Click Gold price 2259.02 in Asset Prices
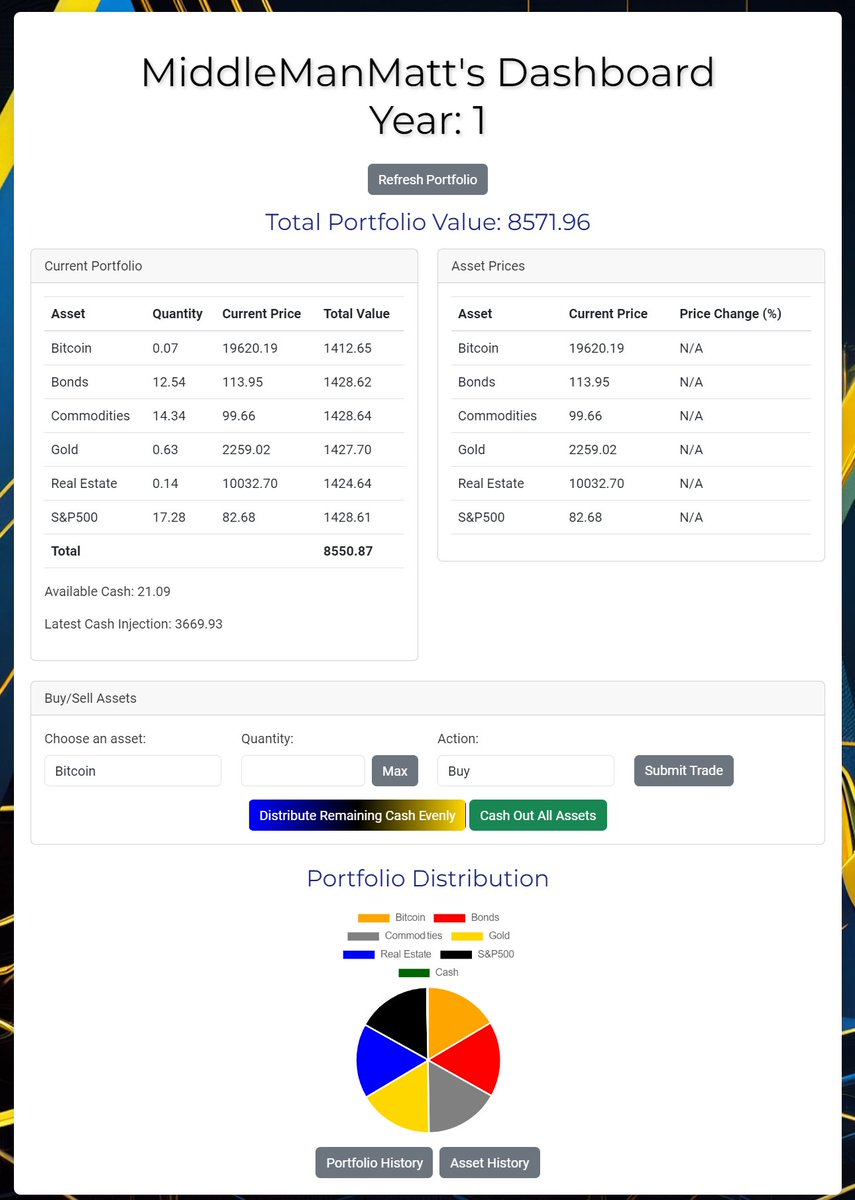855x1200 pixels. (x=593, y=450)
